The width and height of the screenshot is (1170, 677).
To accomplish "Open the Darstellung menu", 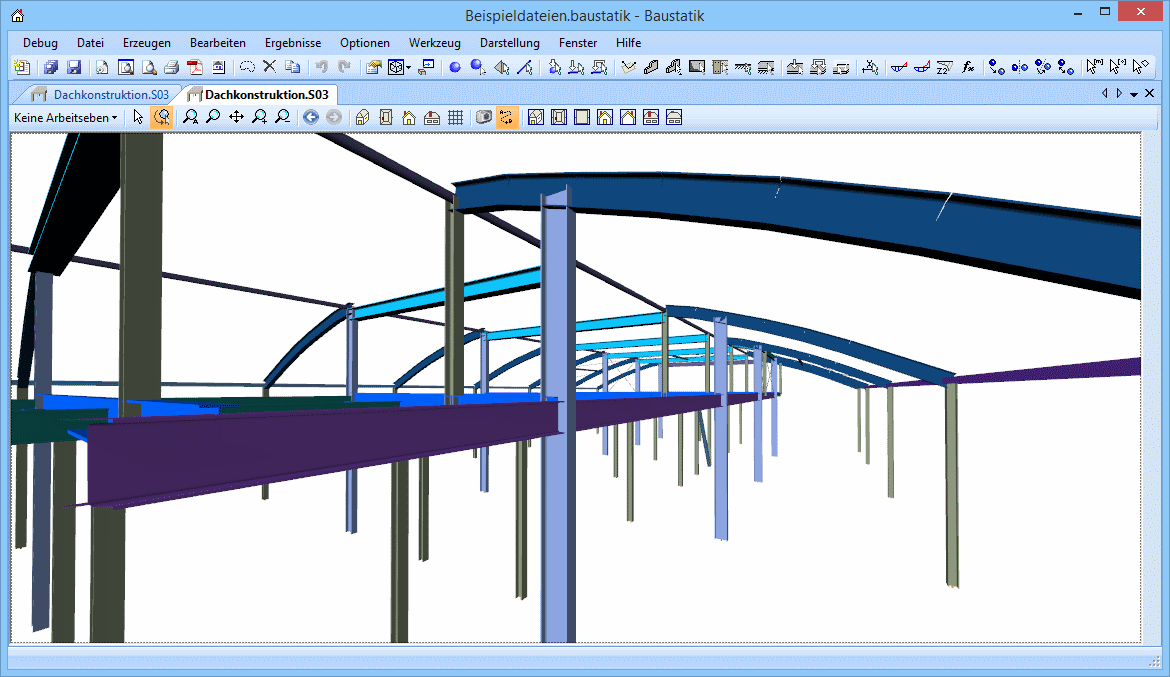I will [x=509, y=43].
